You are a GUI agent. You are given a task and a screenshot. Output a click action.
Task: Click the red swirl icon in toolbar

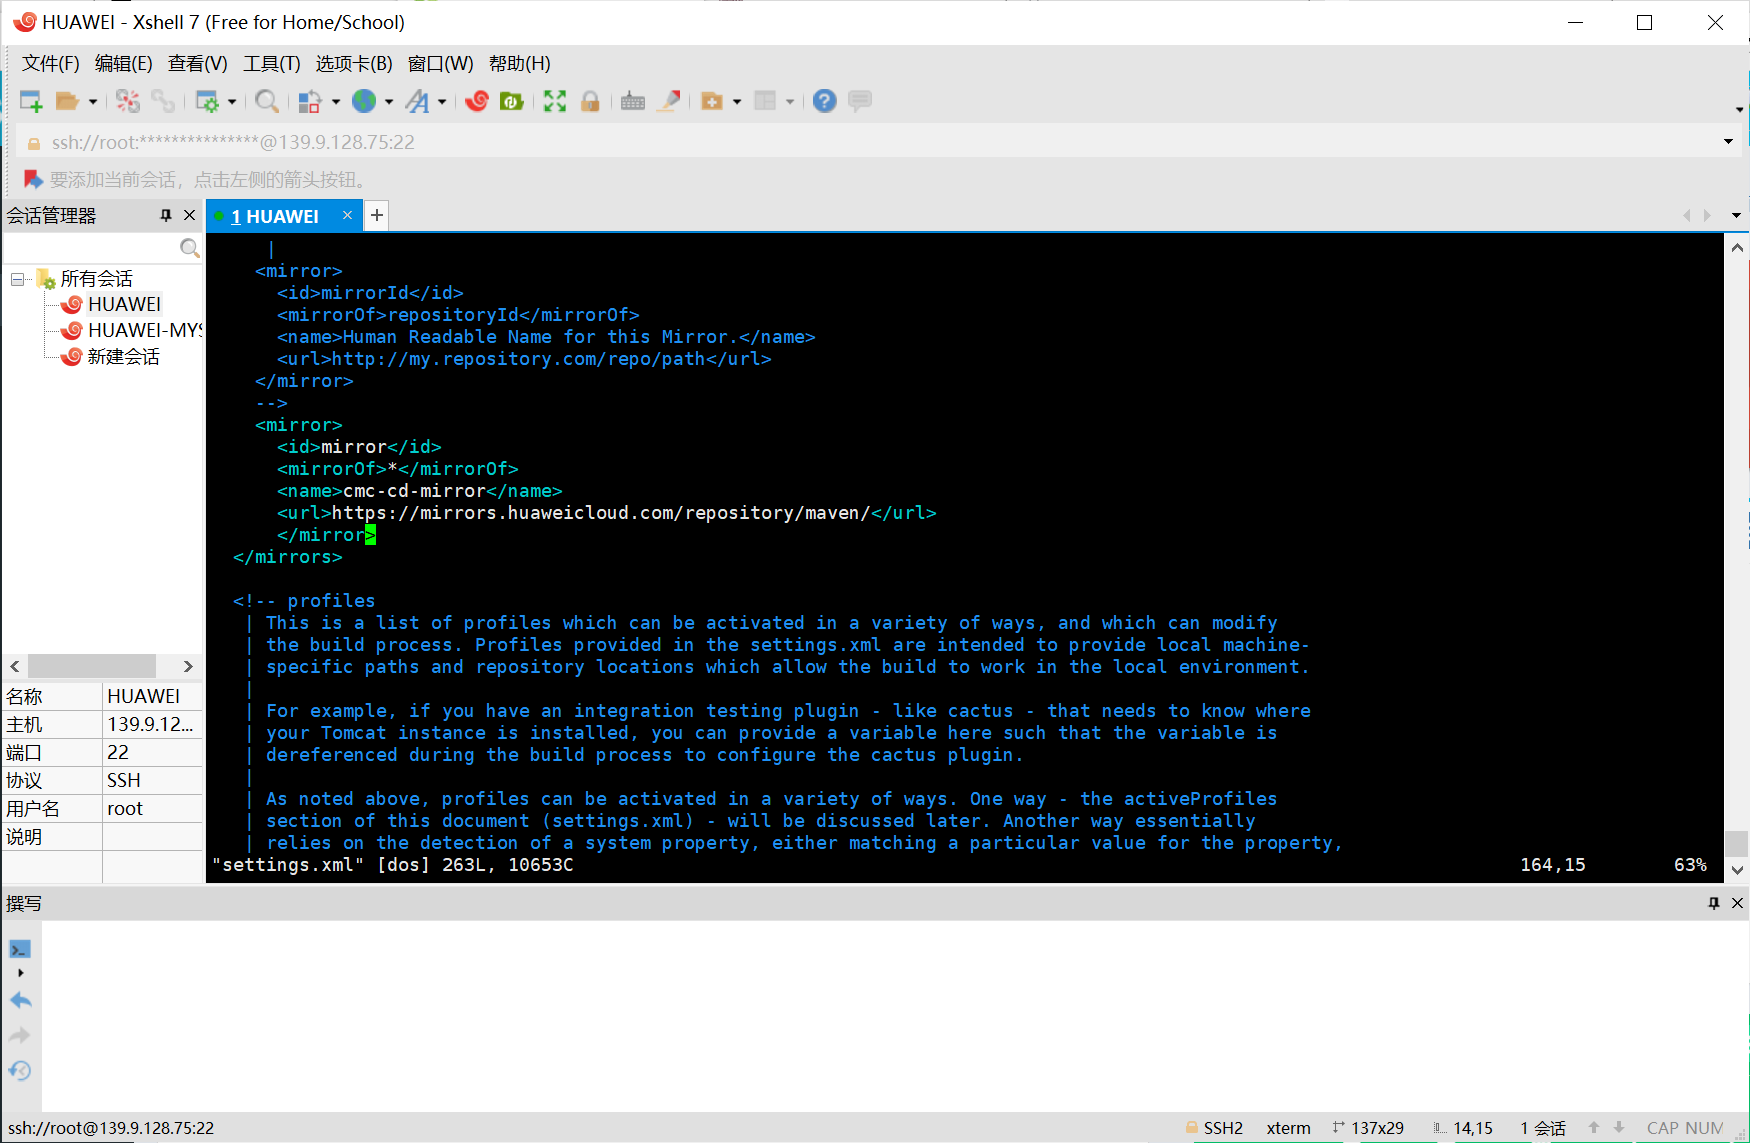coord(477,101)
